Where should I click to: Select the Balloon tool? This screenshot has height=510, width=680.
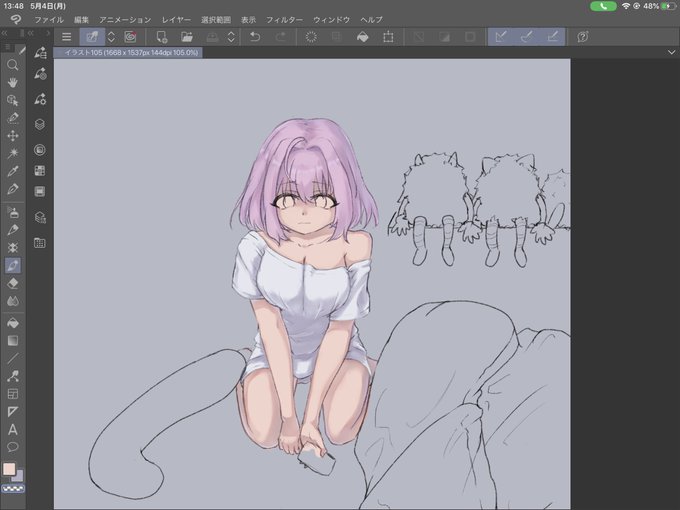click(13, 447)
